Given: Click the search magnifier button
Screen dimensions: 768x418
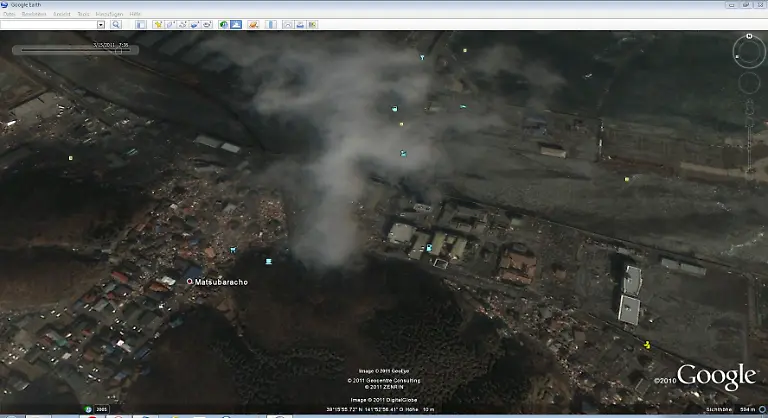Looking at the screenshot, I should point(116,24).
